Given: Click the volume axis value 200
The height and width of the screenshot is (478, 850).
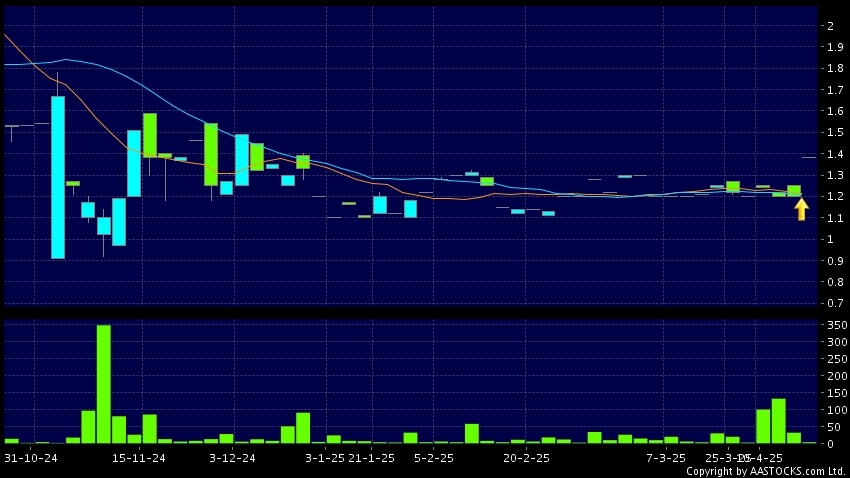Looking at the screenshot, I should [x=837, y=376].
